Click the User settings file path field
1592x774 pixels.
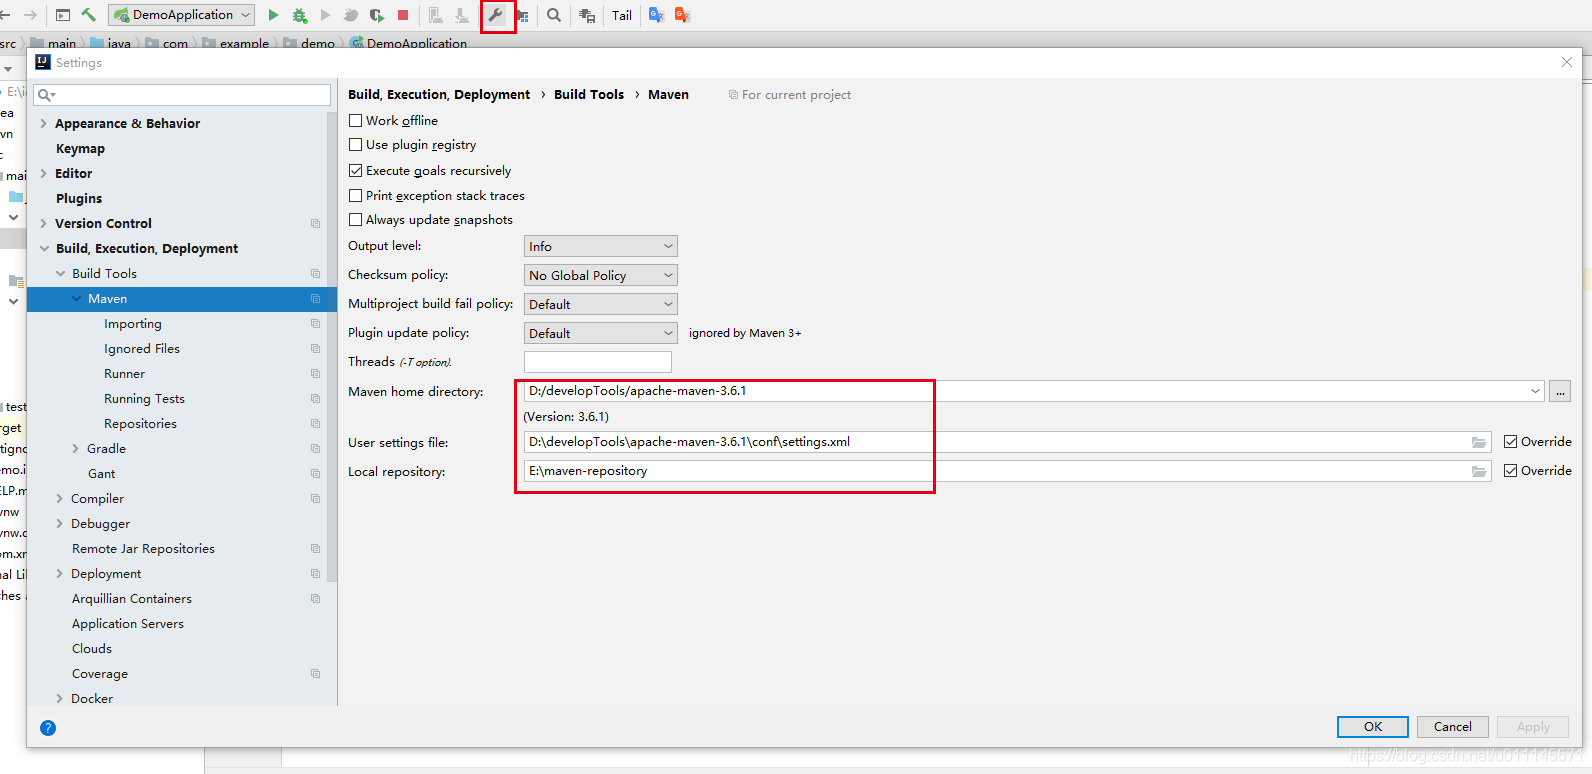1007,442
